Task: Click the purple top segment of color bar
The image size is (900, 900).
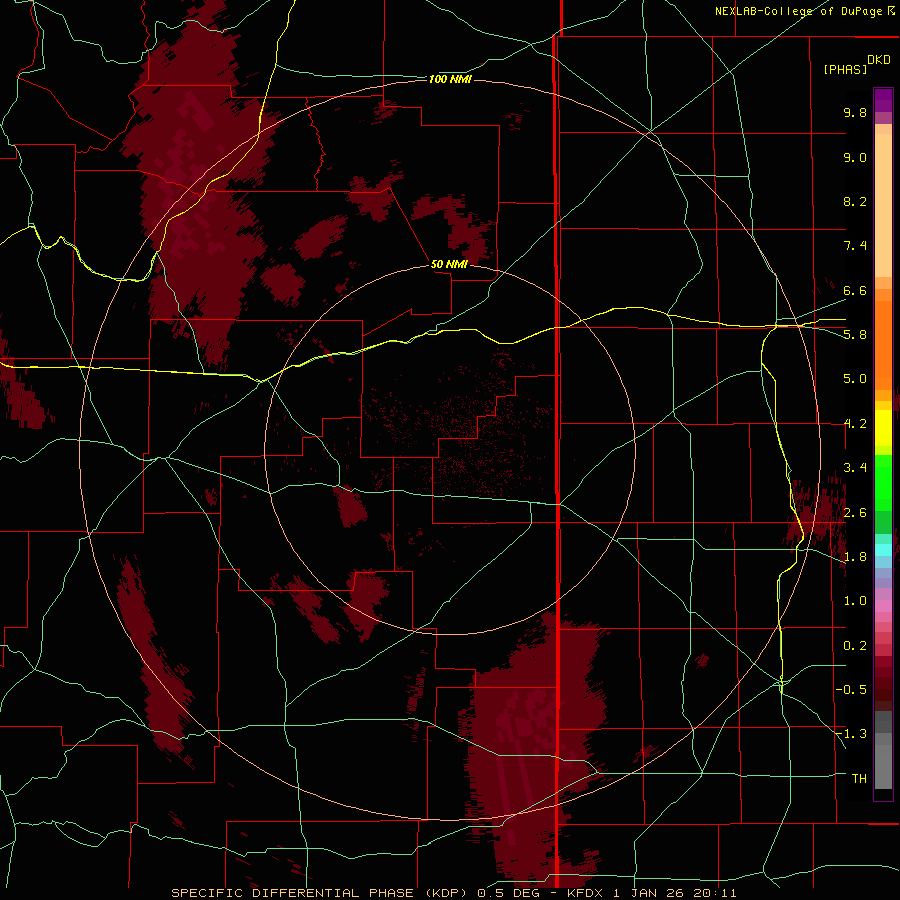Action: [883, 101]
